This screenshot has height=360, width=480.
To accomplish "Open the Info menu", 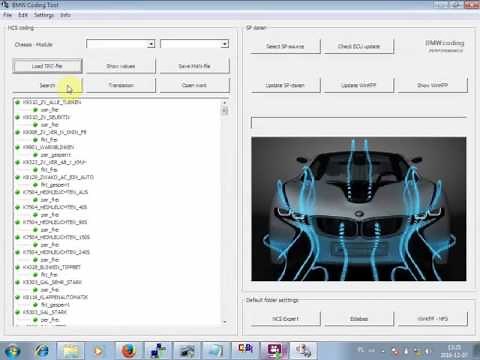I will 65,15.
